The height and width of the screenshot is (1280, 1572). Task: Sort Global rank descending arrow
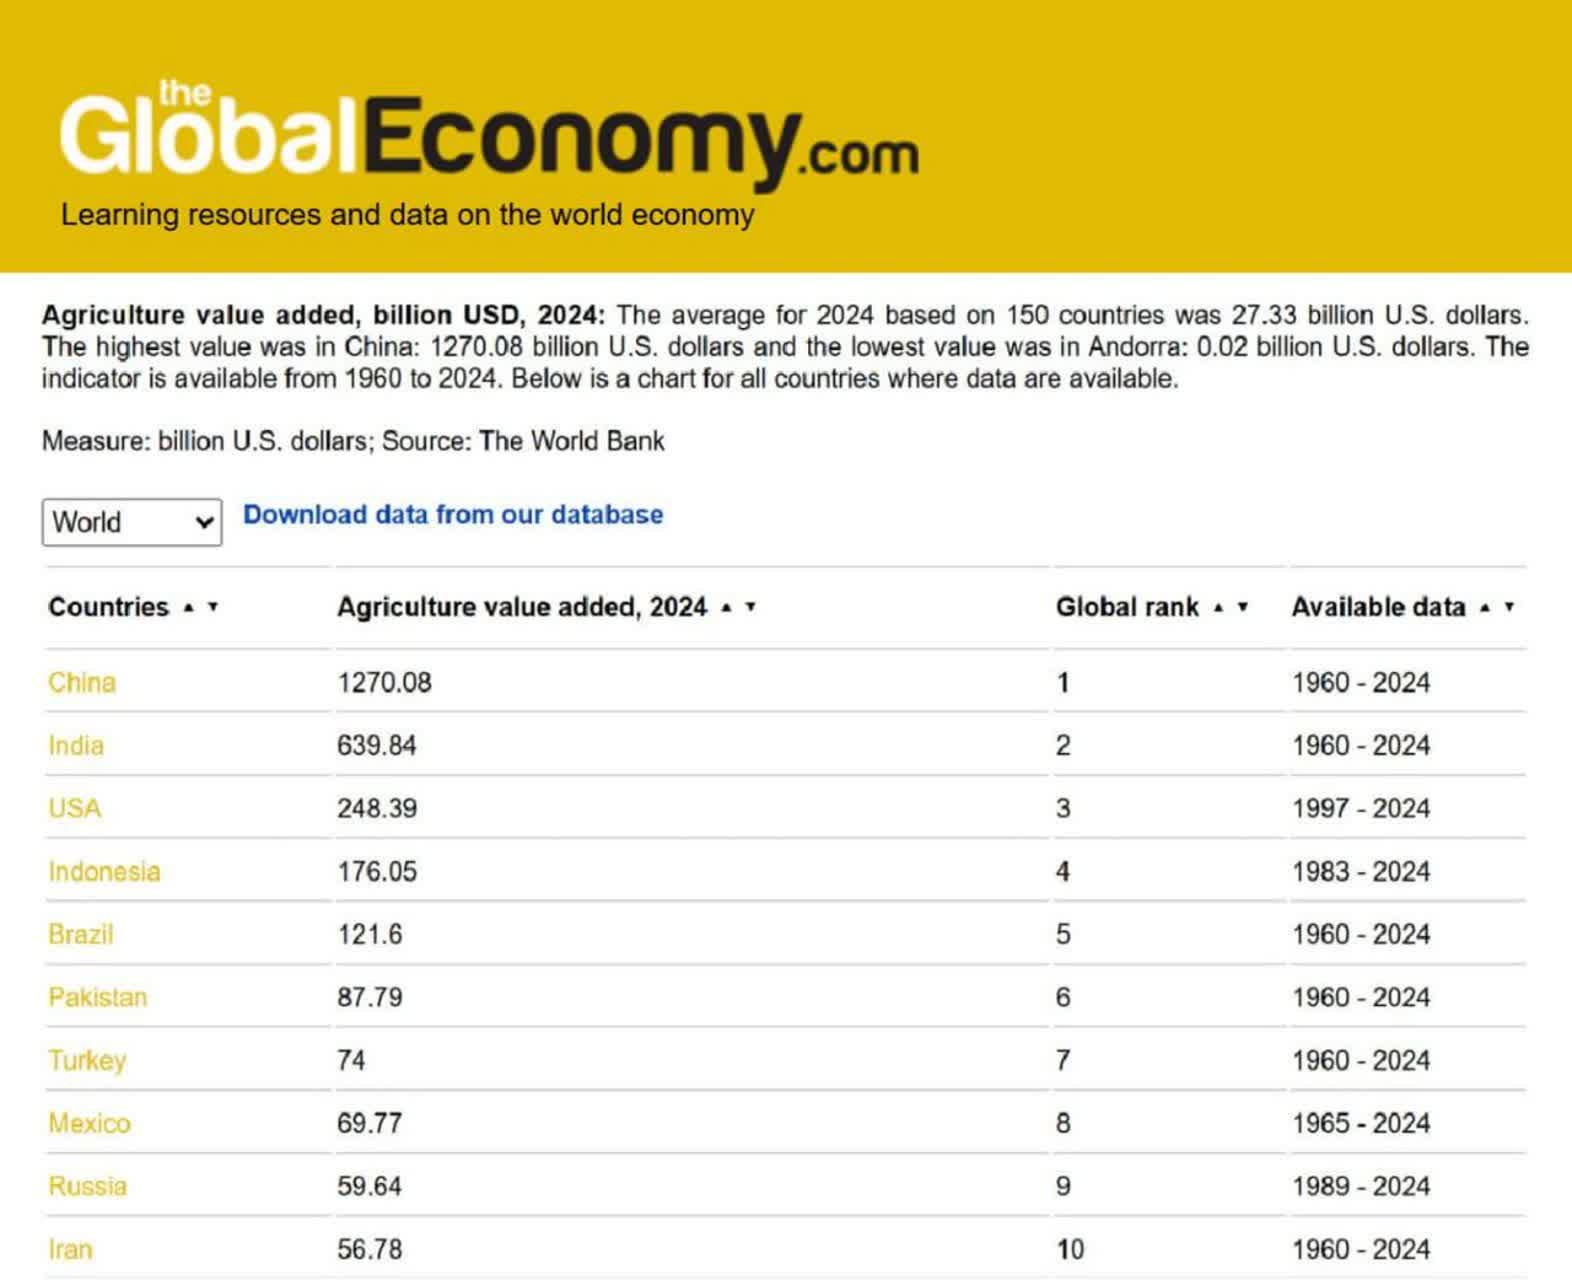pos(1243,607)
